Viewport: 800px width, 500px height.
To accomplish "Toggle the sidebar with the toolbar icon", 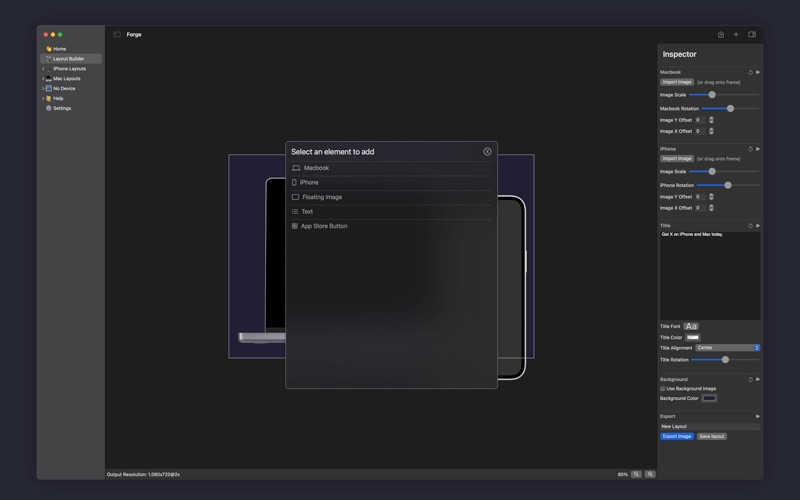I will tap(117, 35).
